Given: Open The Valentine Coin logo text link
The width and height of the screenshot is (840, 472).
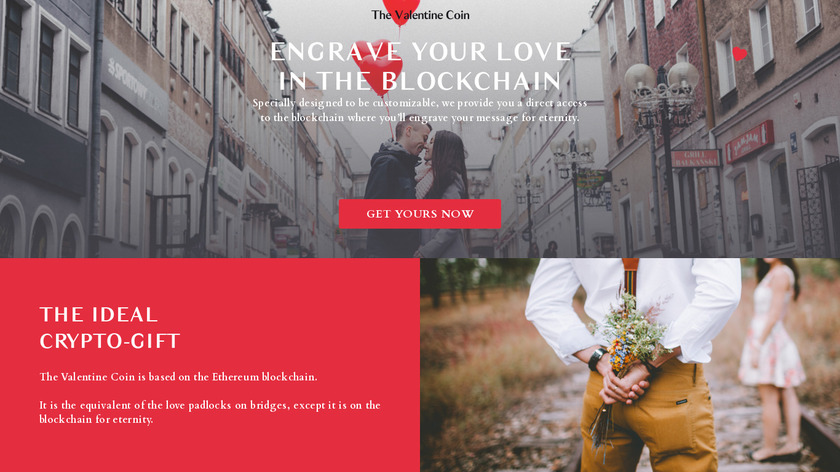Looking at the screenshot, I should tap(420, 15).
